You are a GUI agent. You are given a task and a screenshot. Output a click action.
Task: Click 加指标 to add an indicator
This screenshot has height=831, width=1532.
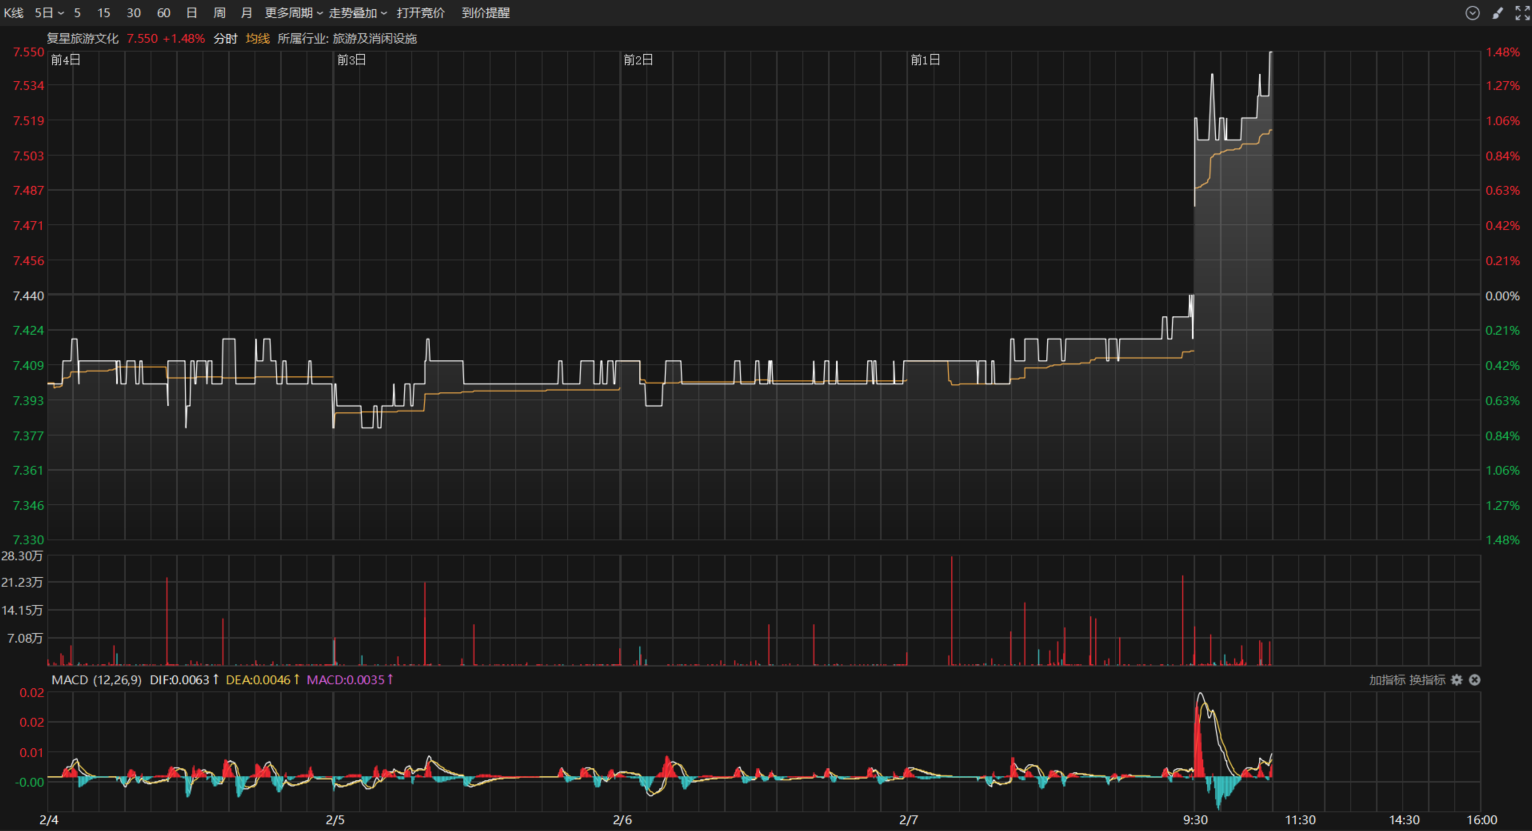pyautogui.click(x=1387, y=680)
